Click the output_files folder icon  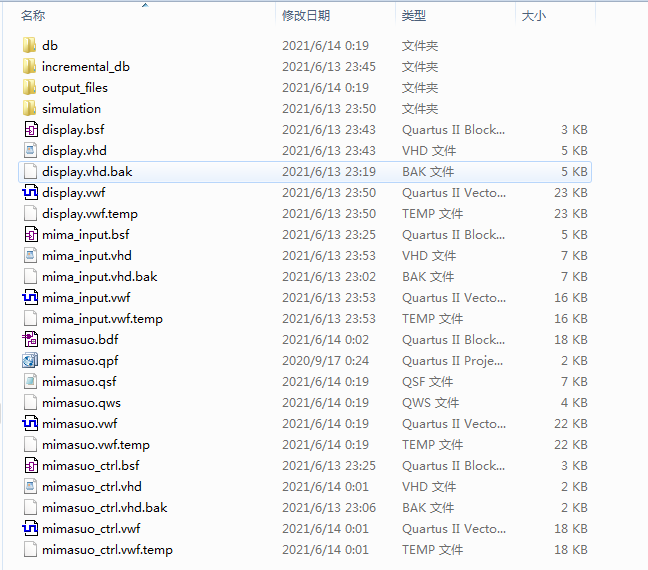click(29, 88)
